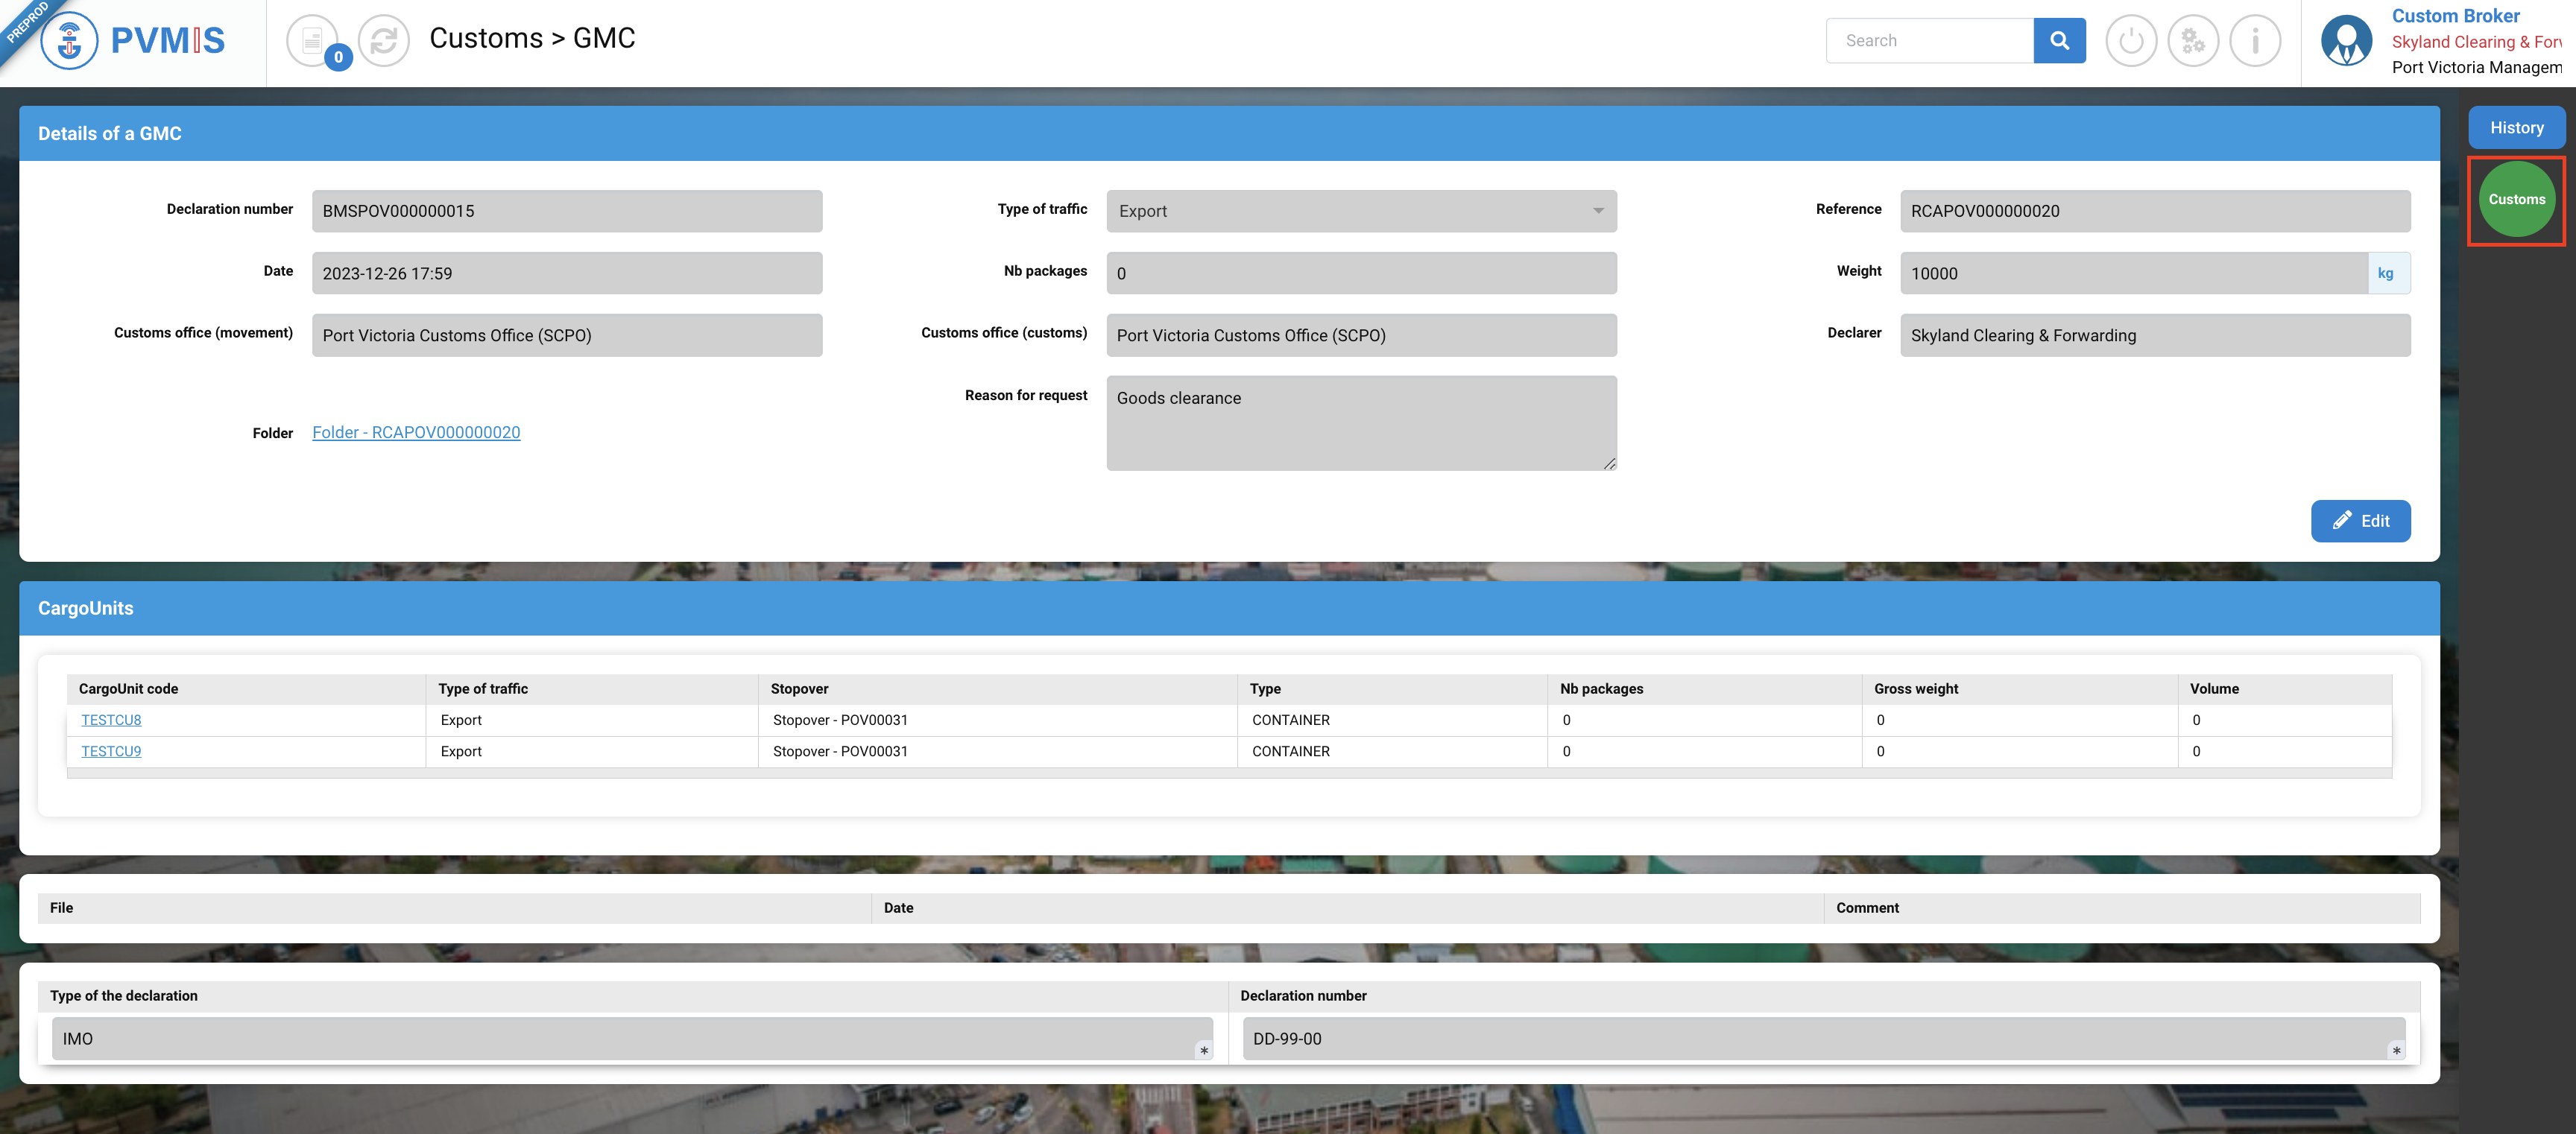This screenshot has height=1134, width=2576.
Task: Click the blue magnifier search button
Action: pyautogui.click(x=2059, y=41)
